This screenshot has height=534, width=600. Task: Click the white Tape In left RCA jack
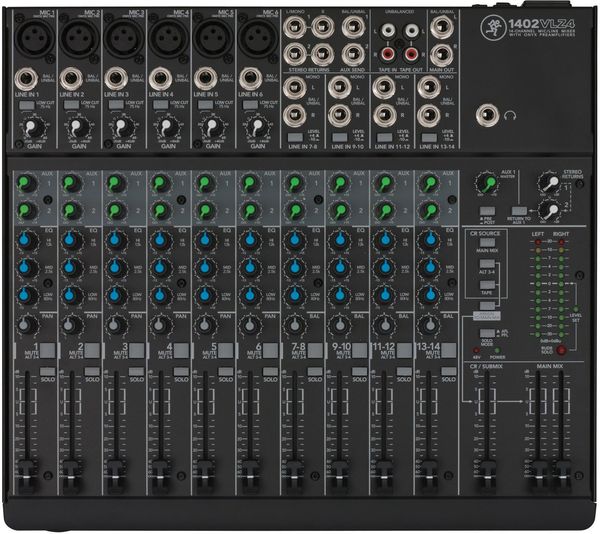pos(388,30)
